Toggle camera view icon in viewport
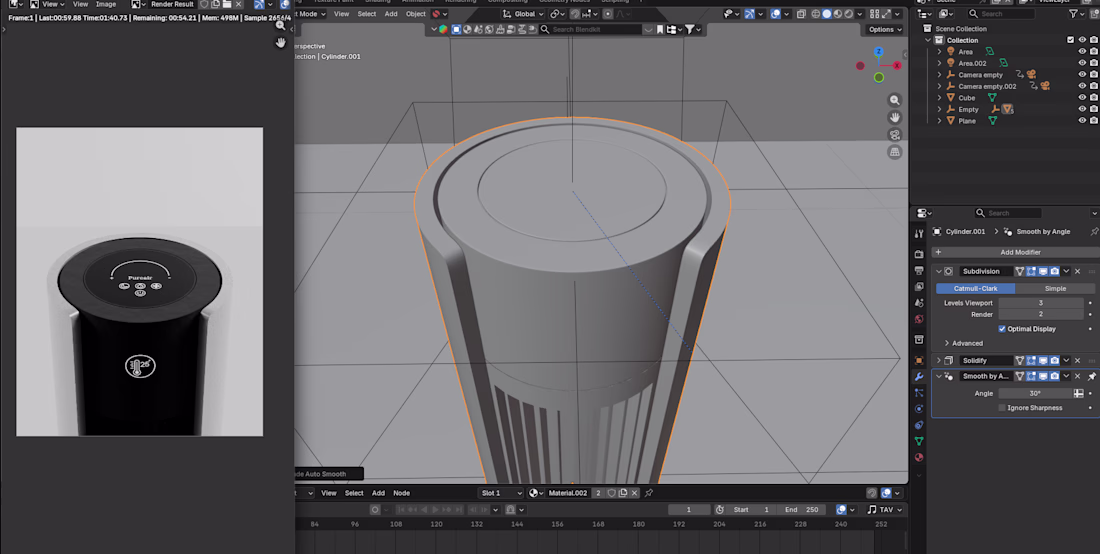Image resolution: width=1100 pixels, height=554 pixels. 894,135
